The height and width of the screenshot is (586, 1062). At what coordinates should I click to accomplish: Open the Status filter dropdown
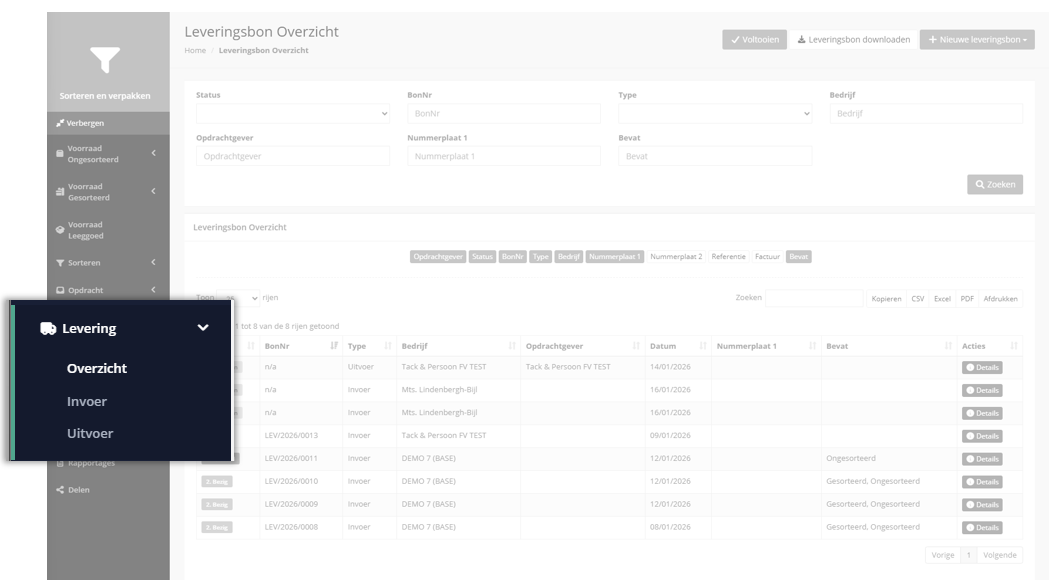pos(293,113)
